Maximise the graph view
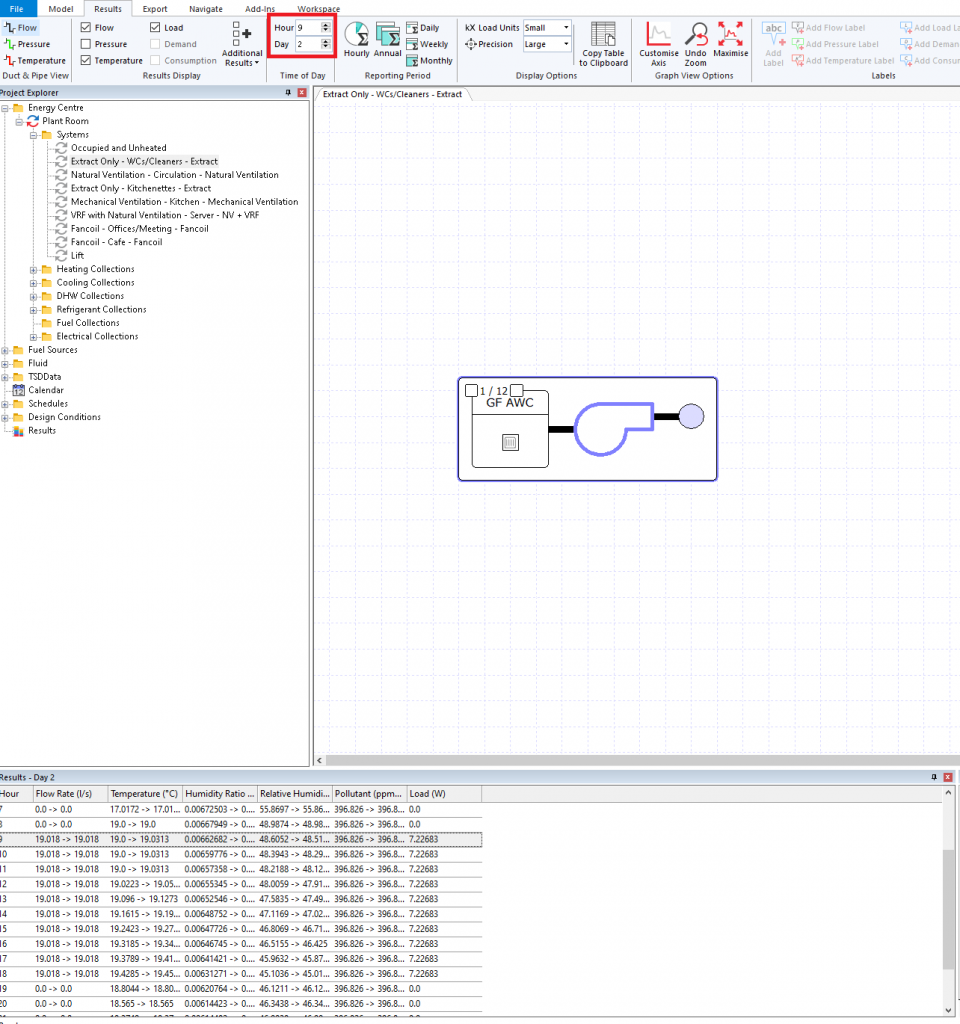The height and width of the screenshot is (1024, 960). coord(729,44)
